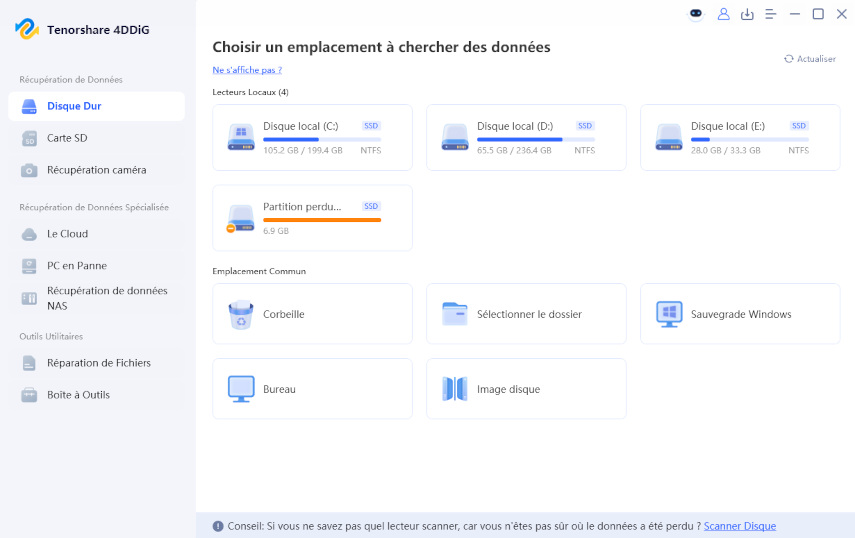Click the NAS storage icon
The width and height of the screenshot is (855, 538).
(x=29, y=298)
